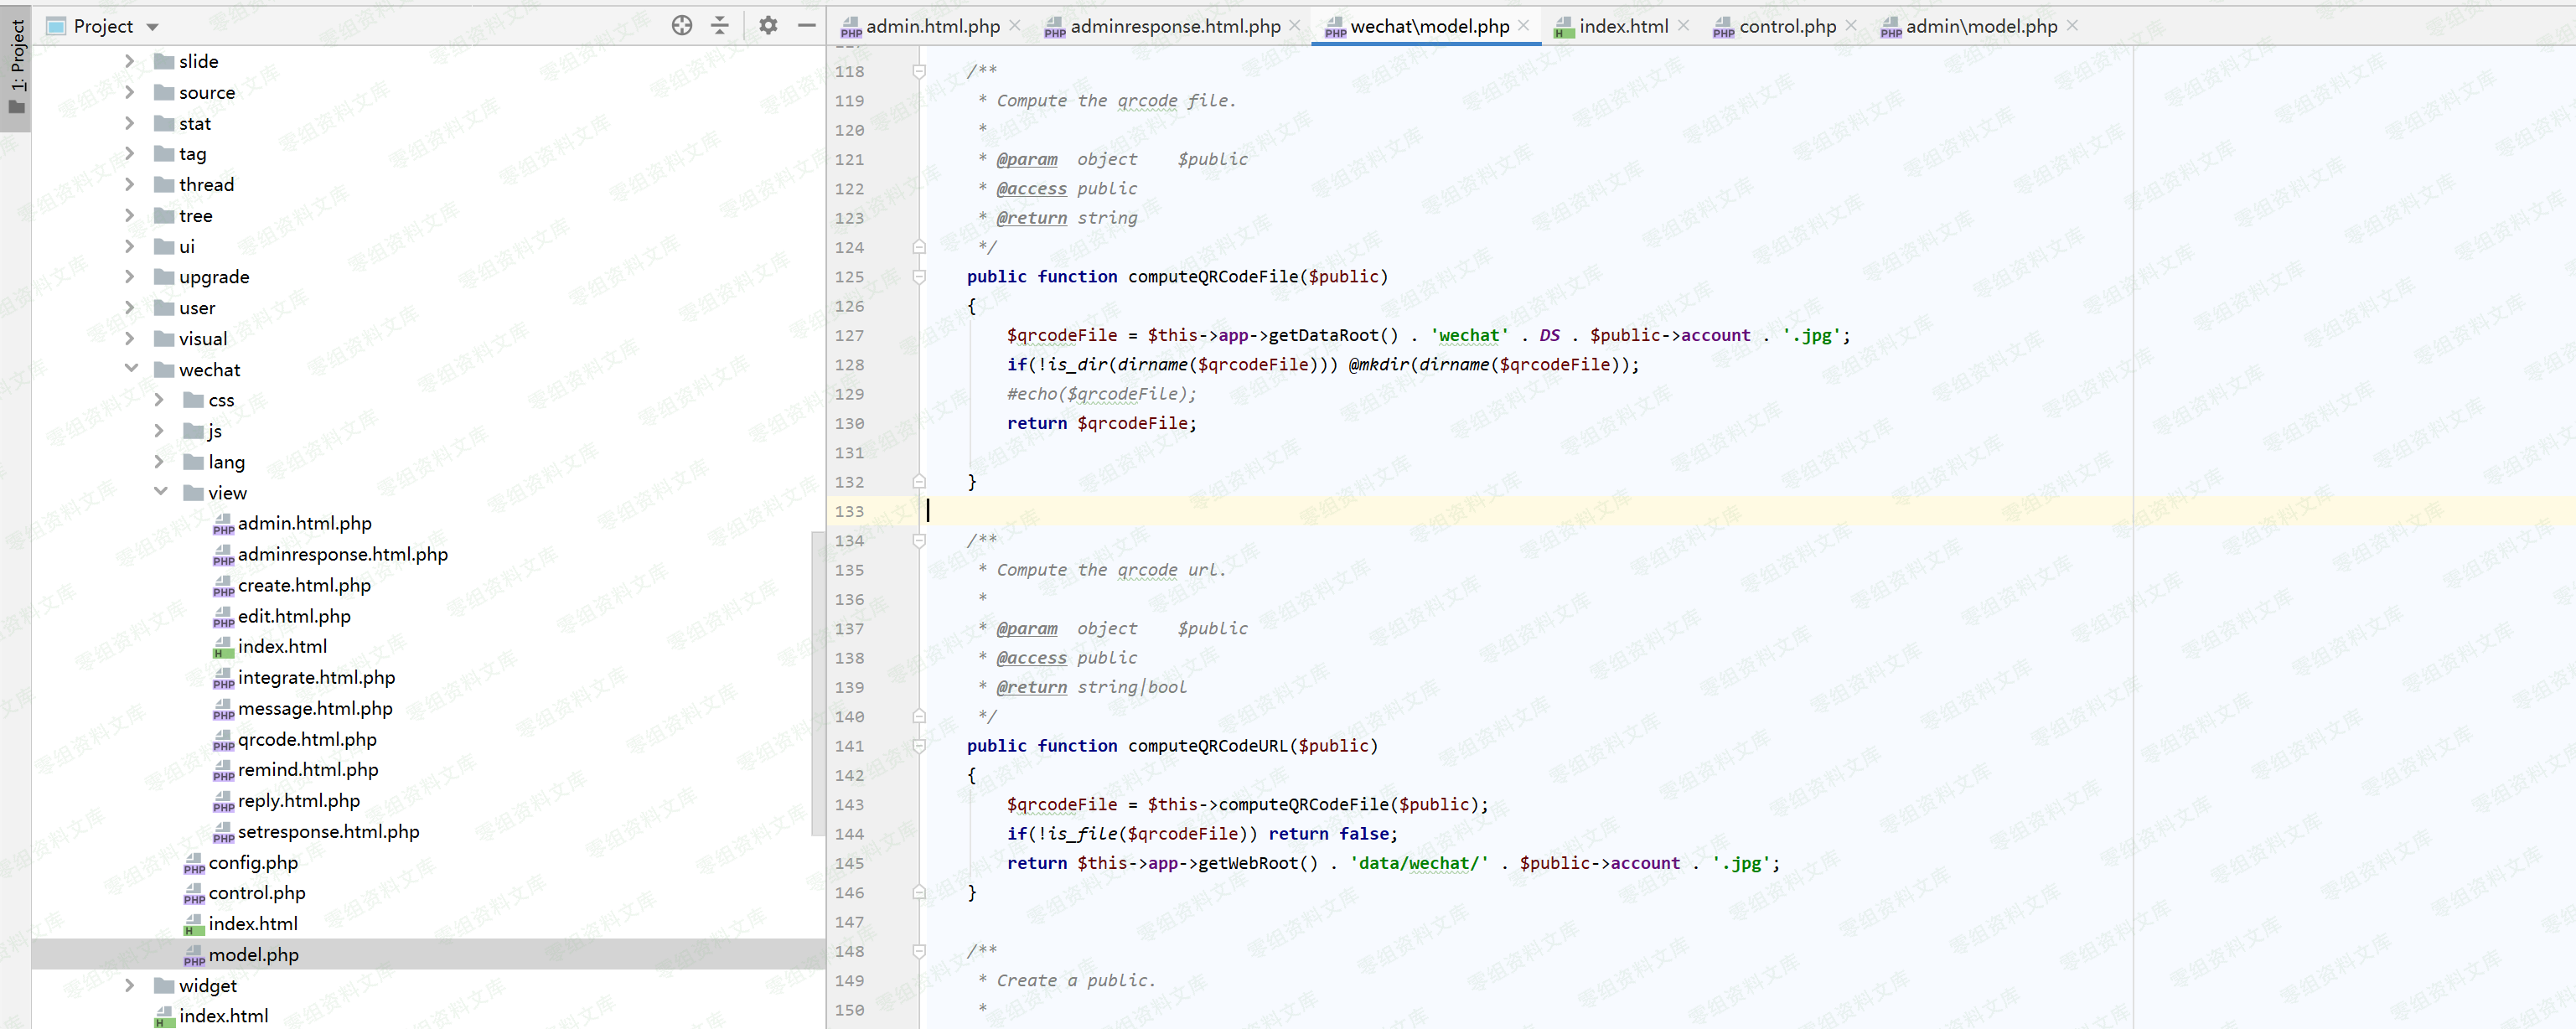The height and width of the screenshot is (1029, 2576).
Task: Close the control.php editor tab
Action: (1851, 26)
